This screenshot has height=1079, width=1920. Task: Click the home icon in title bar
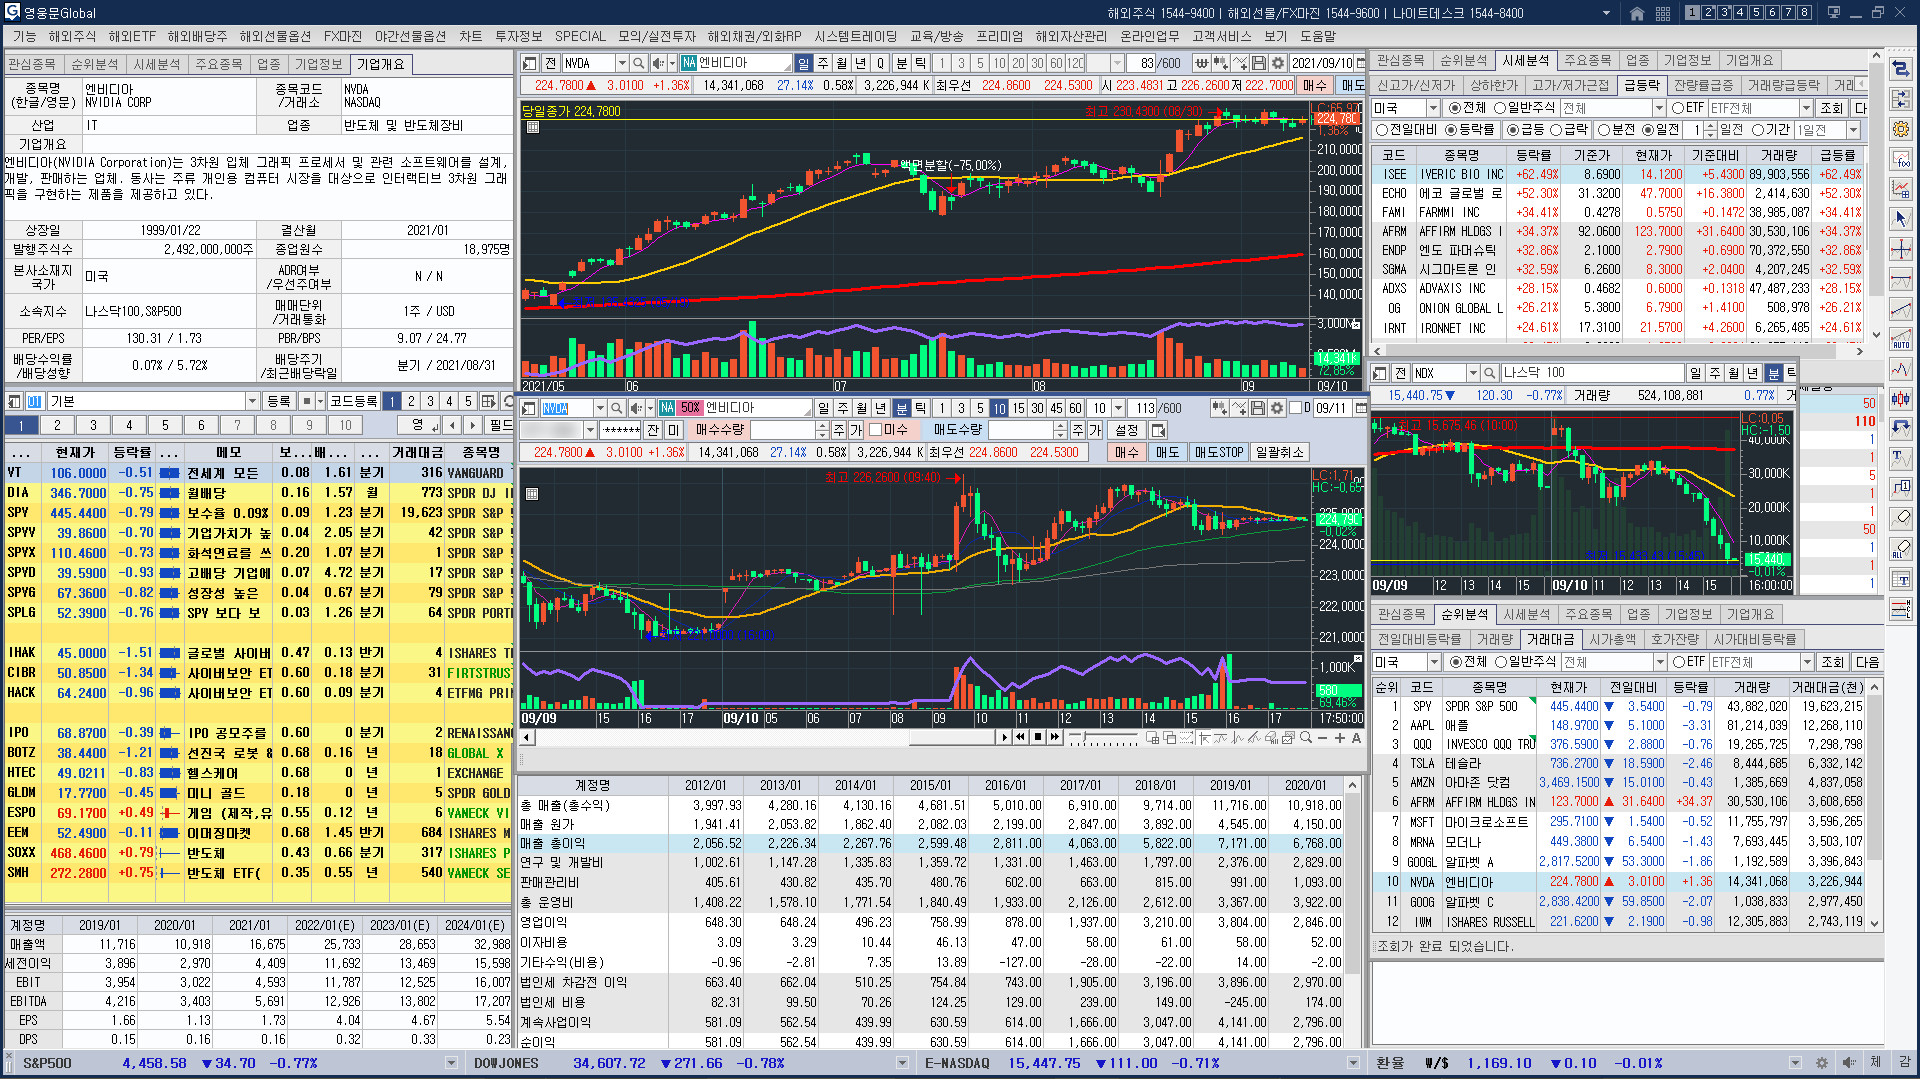1637,13
